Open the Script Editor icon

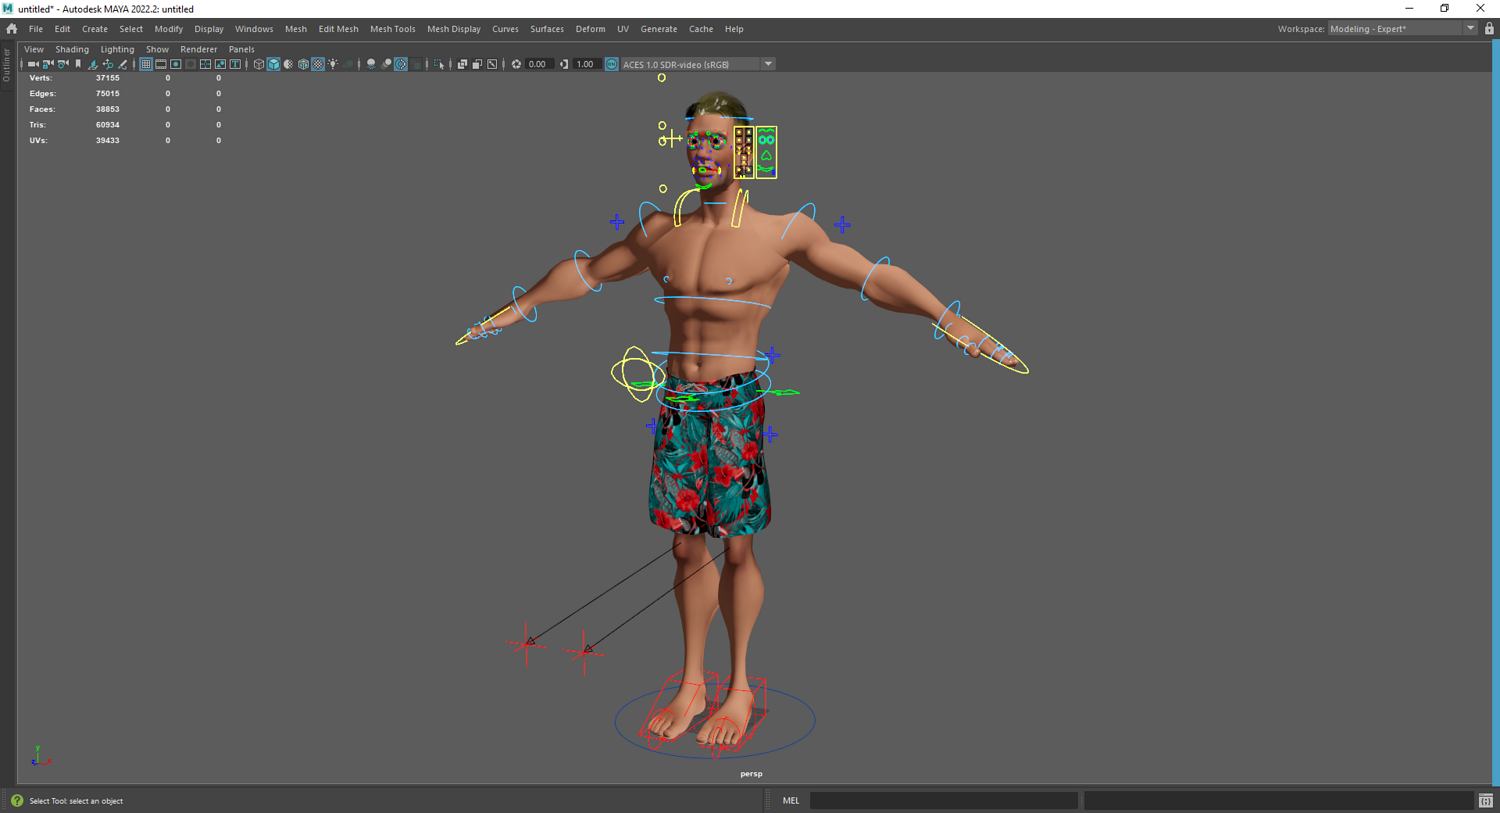[x=1486, y=801]
